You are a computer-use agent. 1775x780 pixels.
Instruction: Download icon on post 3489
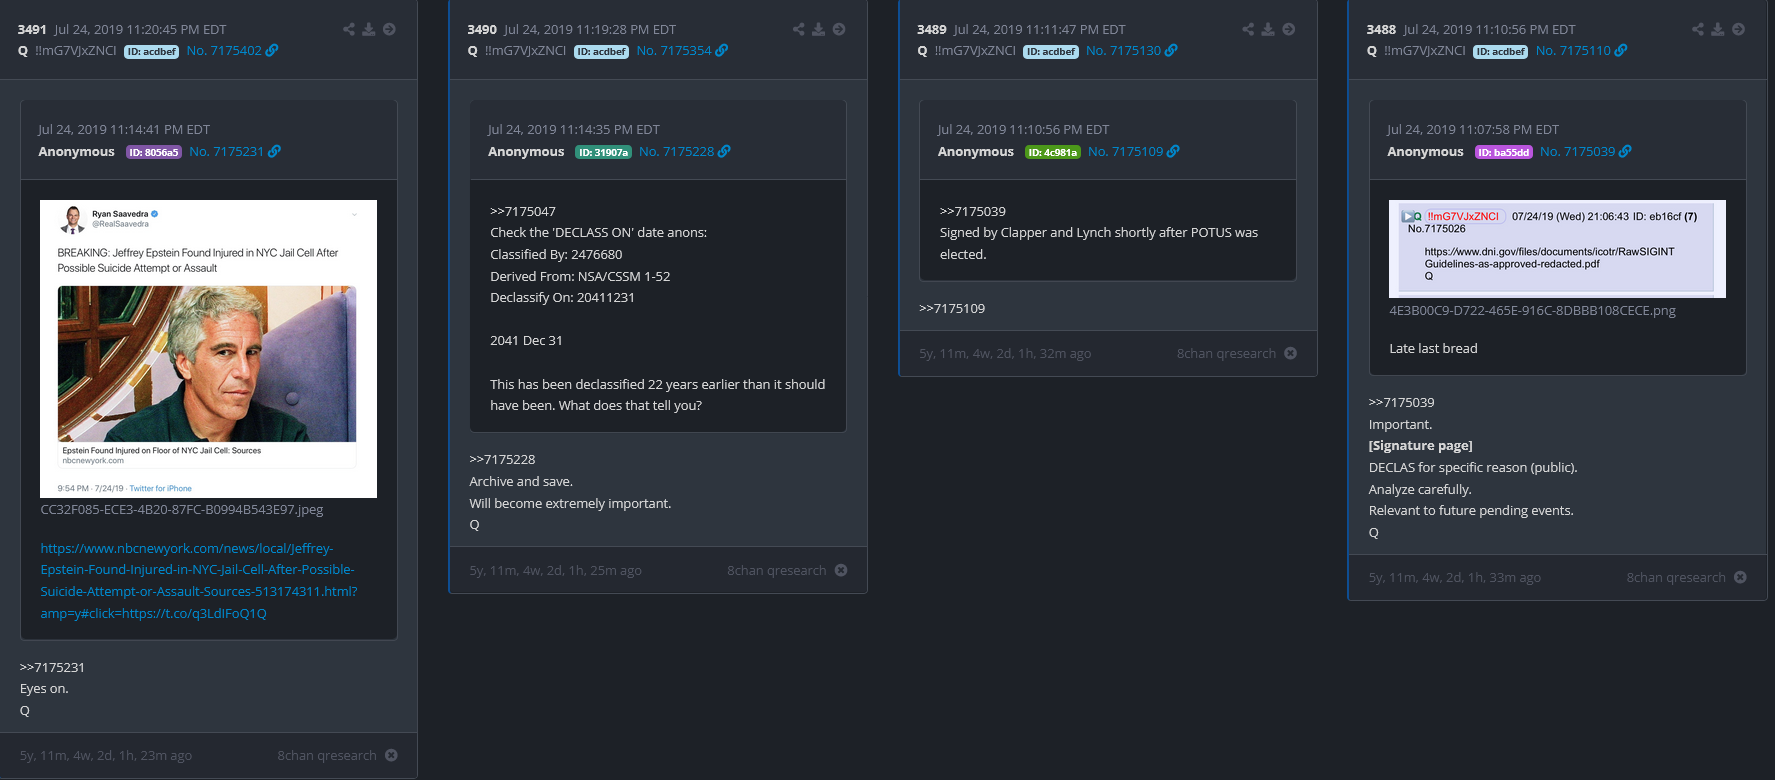[x=1268, y=29]
